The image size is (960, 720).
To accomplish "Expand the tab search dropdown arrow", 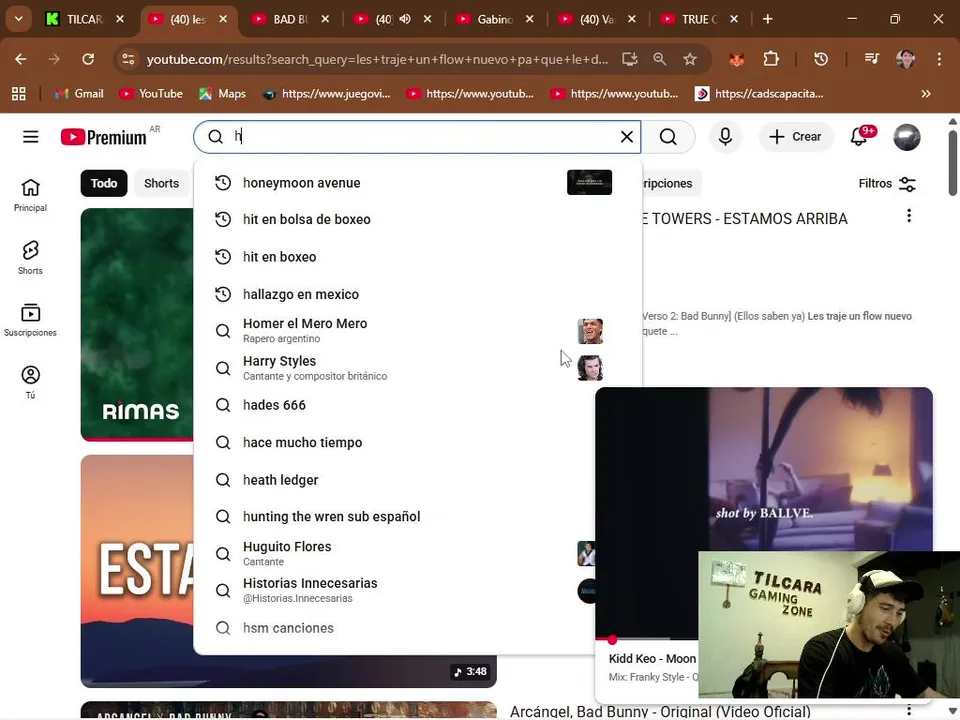I will coord(18,19).
